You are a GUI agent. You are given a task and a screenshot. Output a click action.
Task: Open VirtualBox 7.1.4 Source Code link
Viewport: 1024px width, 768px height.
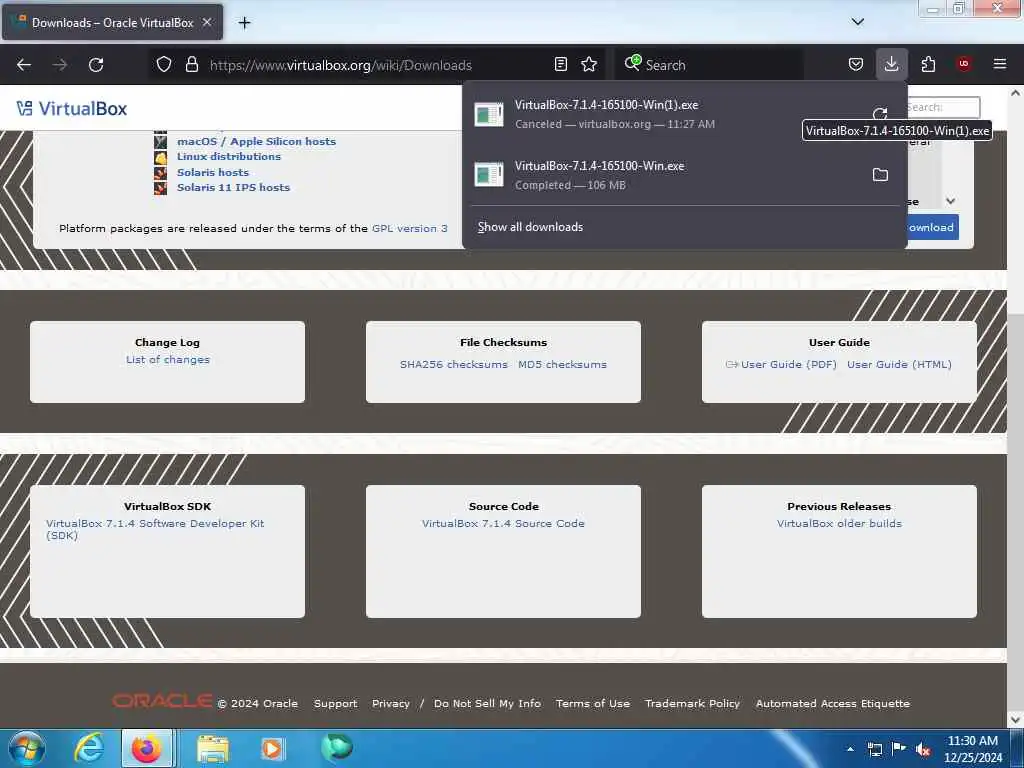(x=503, y=523)
